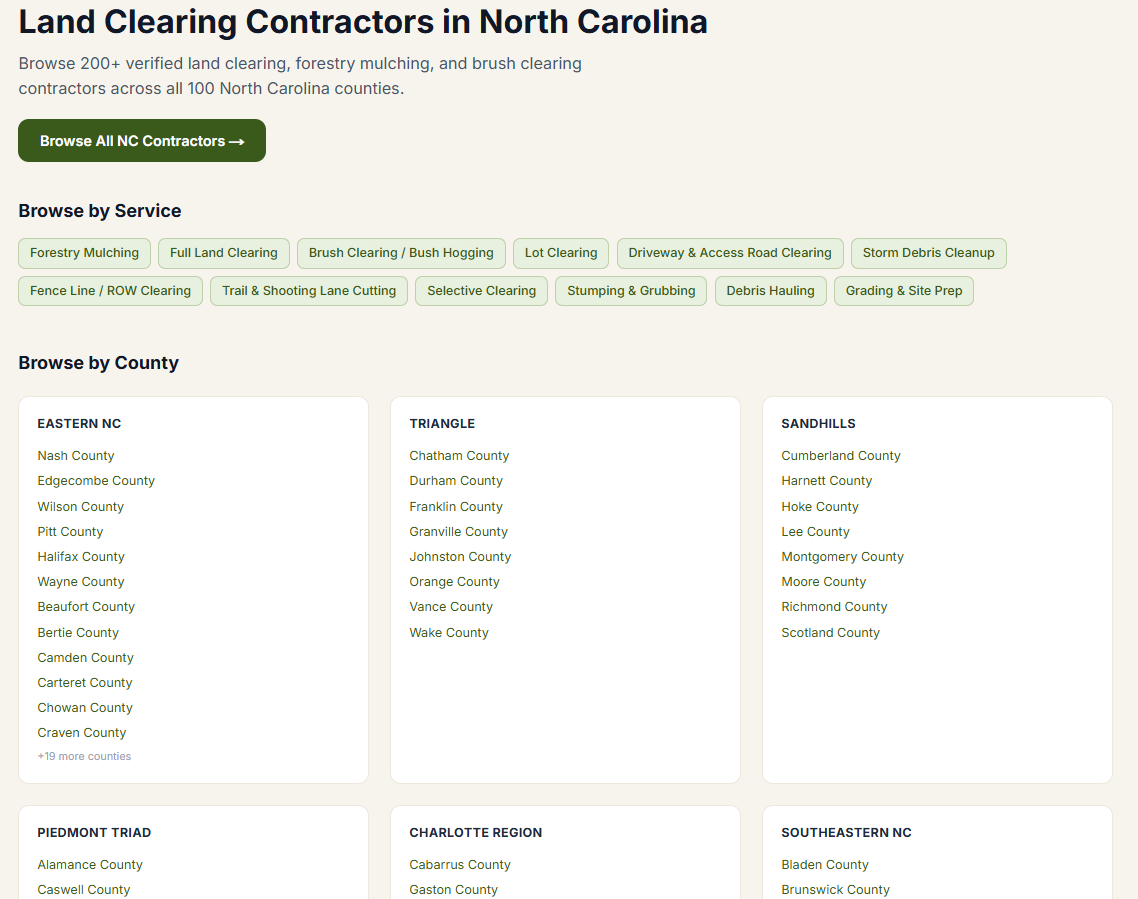The width and height of the screenshot is (1138, 899).
Task: Open Driveway & Access Road Clearing
Action: tap(729, 253)
